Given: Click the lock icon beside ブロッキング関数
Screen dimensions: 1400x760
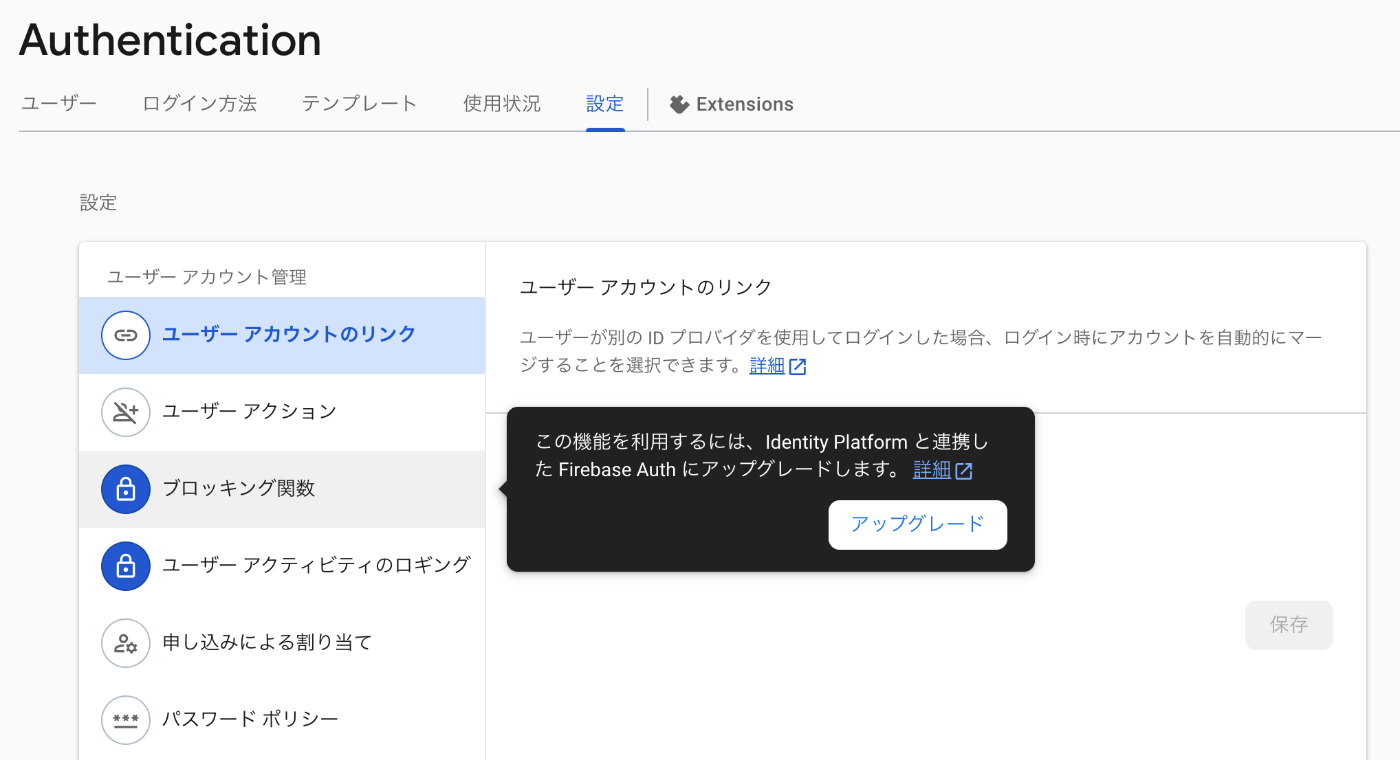Looking at the screenshot, I should 126,489.
